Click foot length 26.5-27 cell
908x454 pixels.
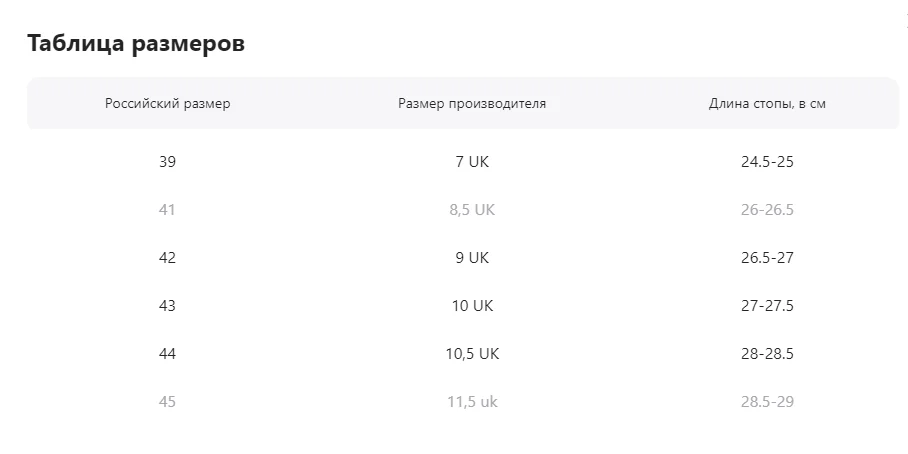(x=767, y=257)
